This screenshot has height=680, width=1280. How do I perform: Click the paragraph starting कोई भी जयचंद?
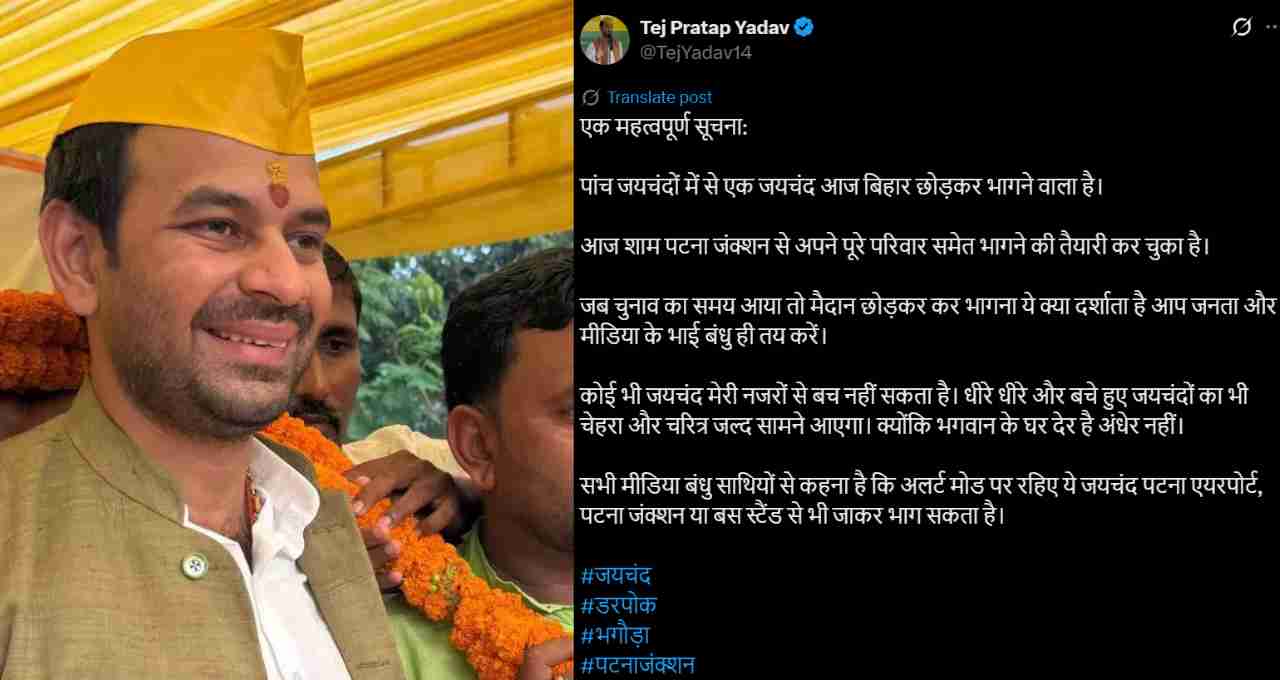914,407
